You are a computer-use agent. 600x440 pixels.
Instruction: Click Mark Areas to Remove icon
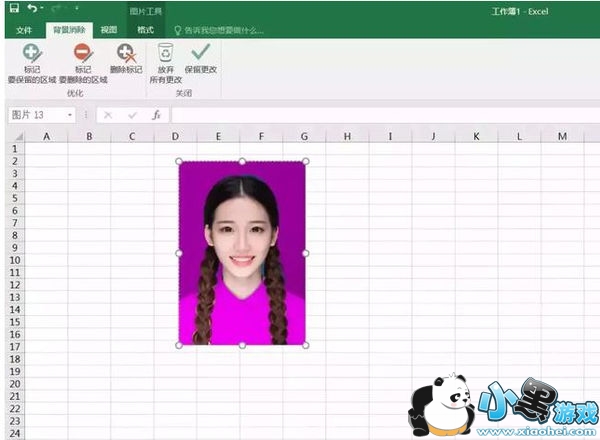coord(83,54)
